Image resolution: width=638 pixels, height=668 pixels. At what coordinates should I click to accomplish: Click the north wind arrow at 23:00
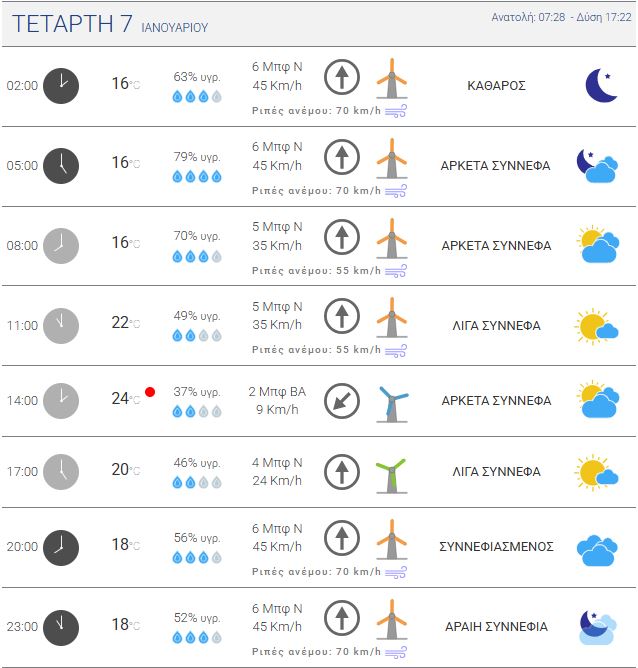(342, 618)
